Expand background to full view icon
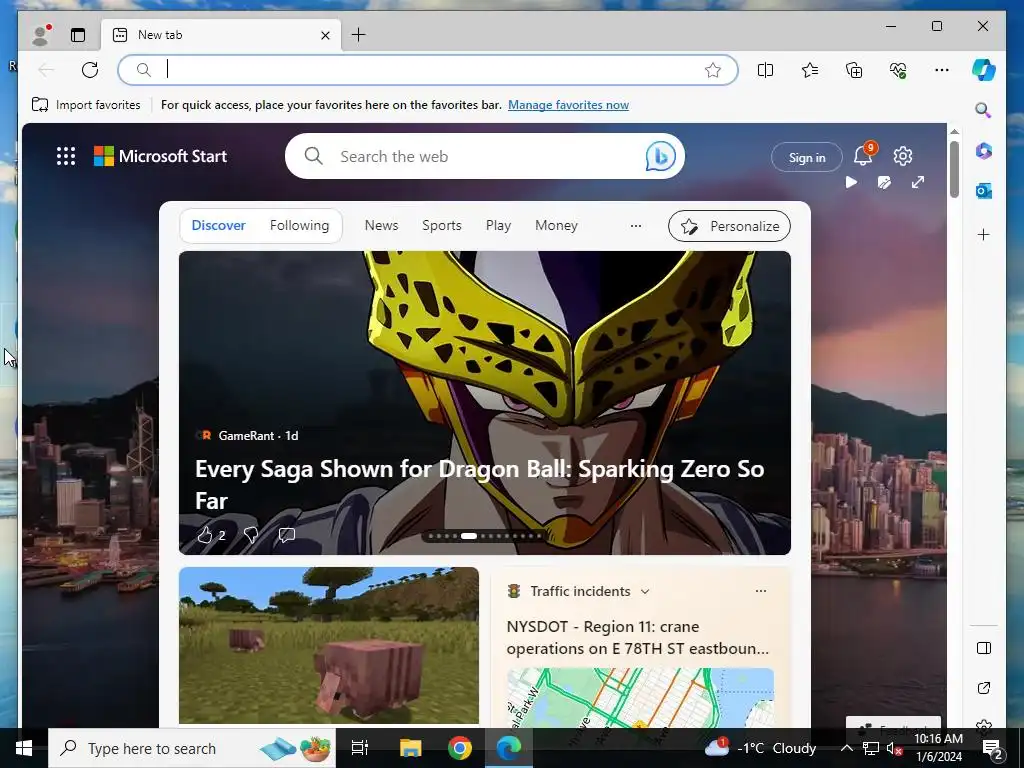The height and width of the screenshot is (768, 1024). [918, 182]
